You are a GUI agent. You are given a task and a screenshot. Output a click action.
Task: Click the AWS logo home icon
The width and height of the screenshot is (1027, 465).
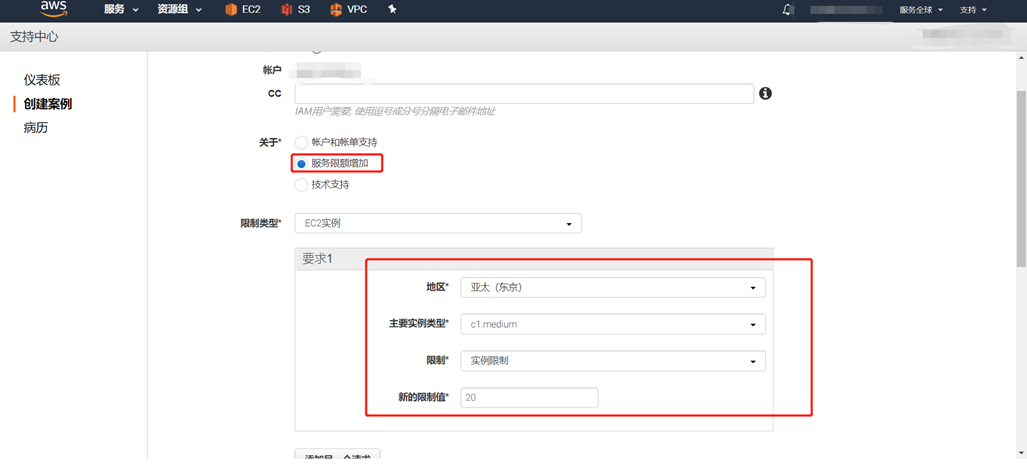54,10
